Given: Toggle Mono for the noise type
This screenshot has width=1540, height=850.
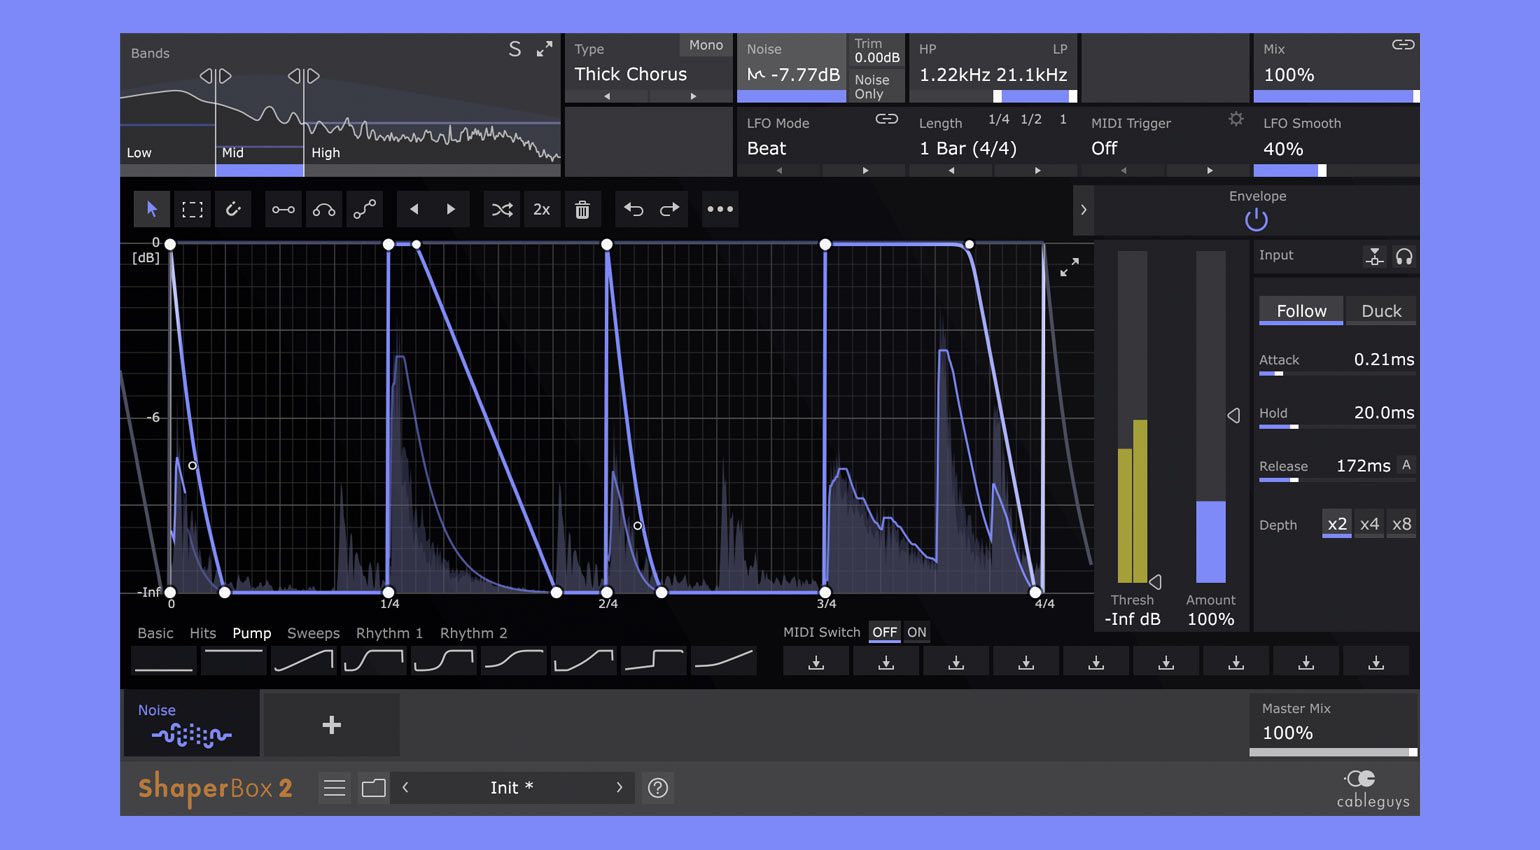Looking at the screenshot, I should (x=706, y=45).
